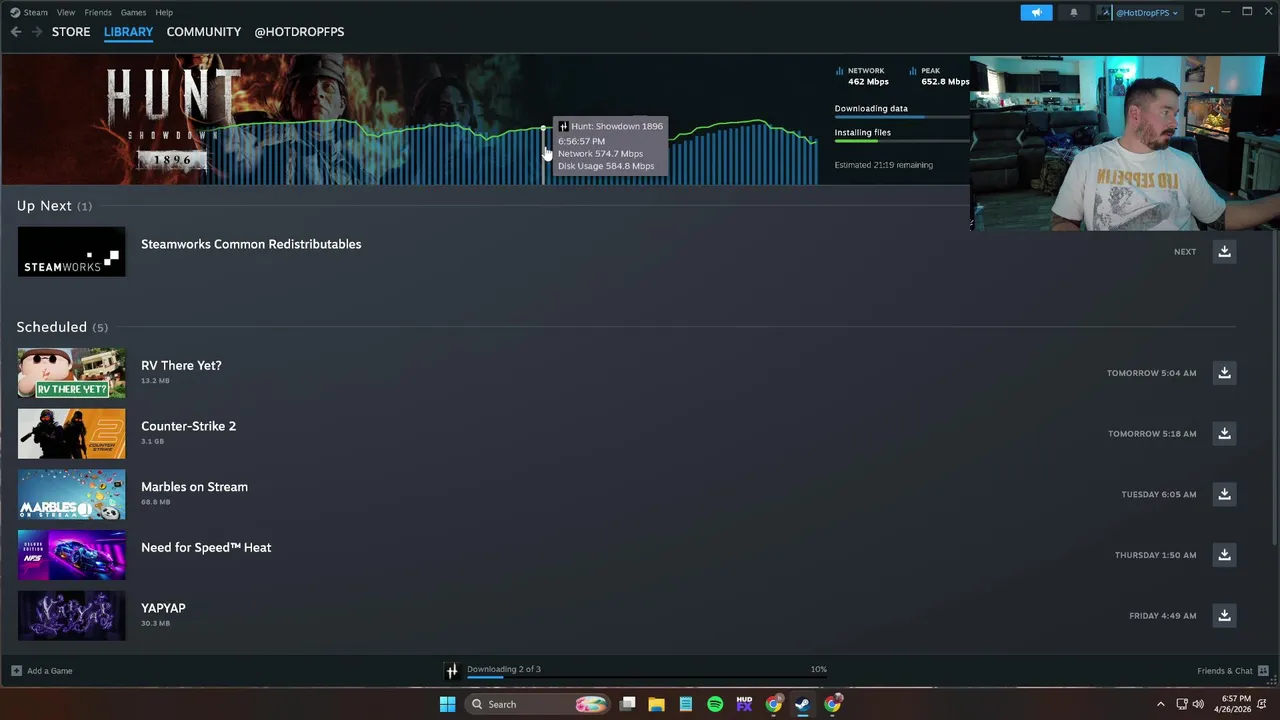Click the THURSDAY 1:50 AM schedule time
This screenshot has height=720, width=1280.
tap(1155, 555)
